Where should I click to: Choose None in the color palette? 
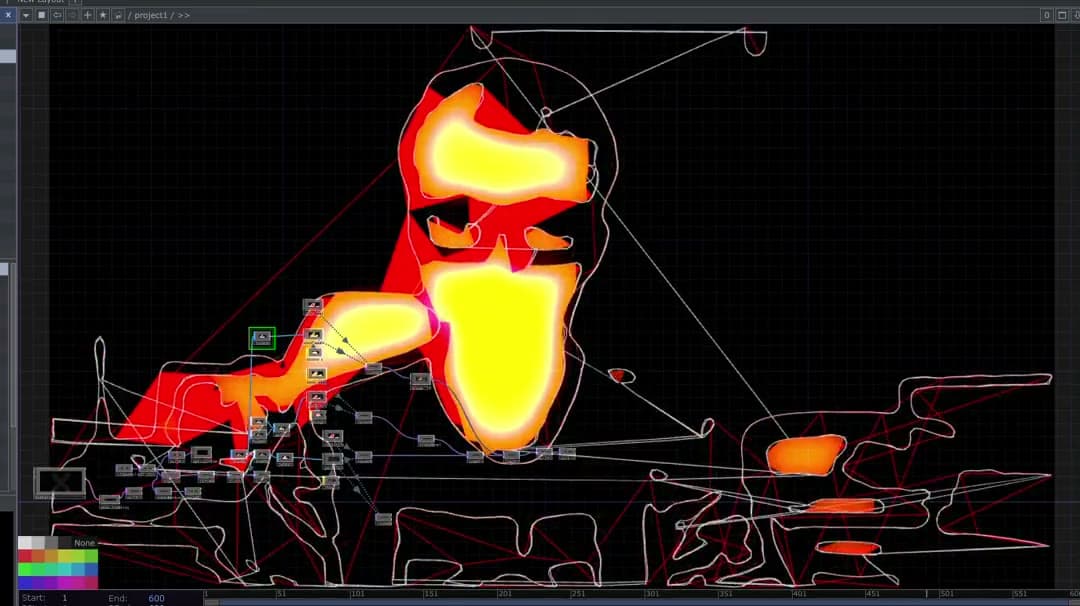click(85, 543)
